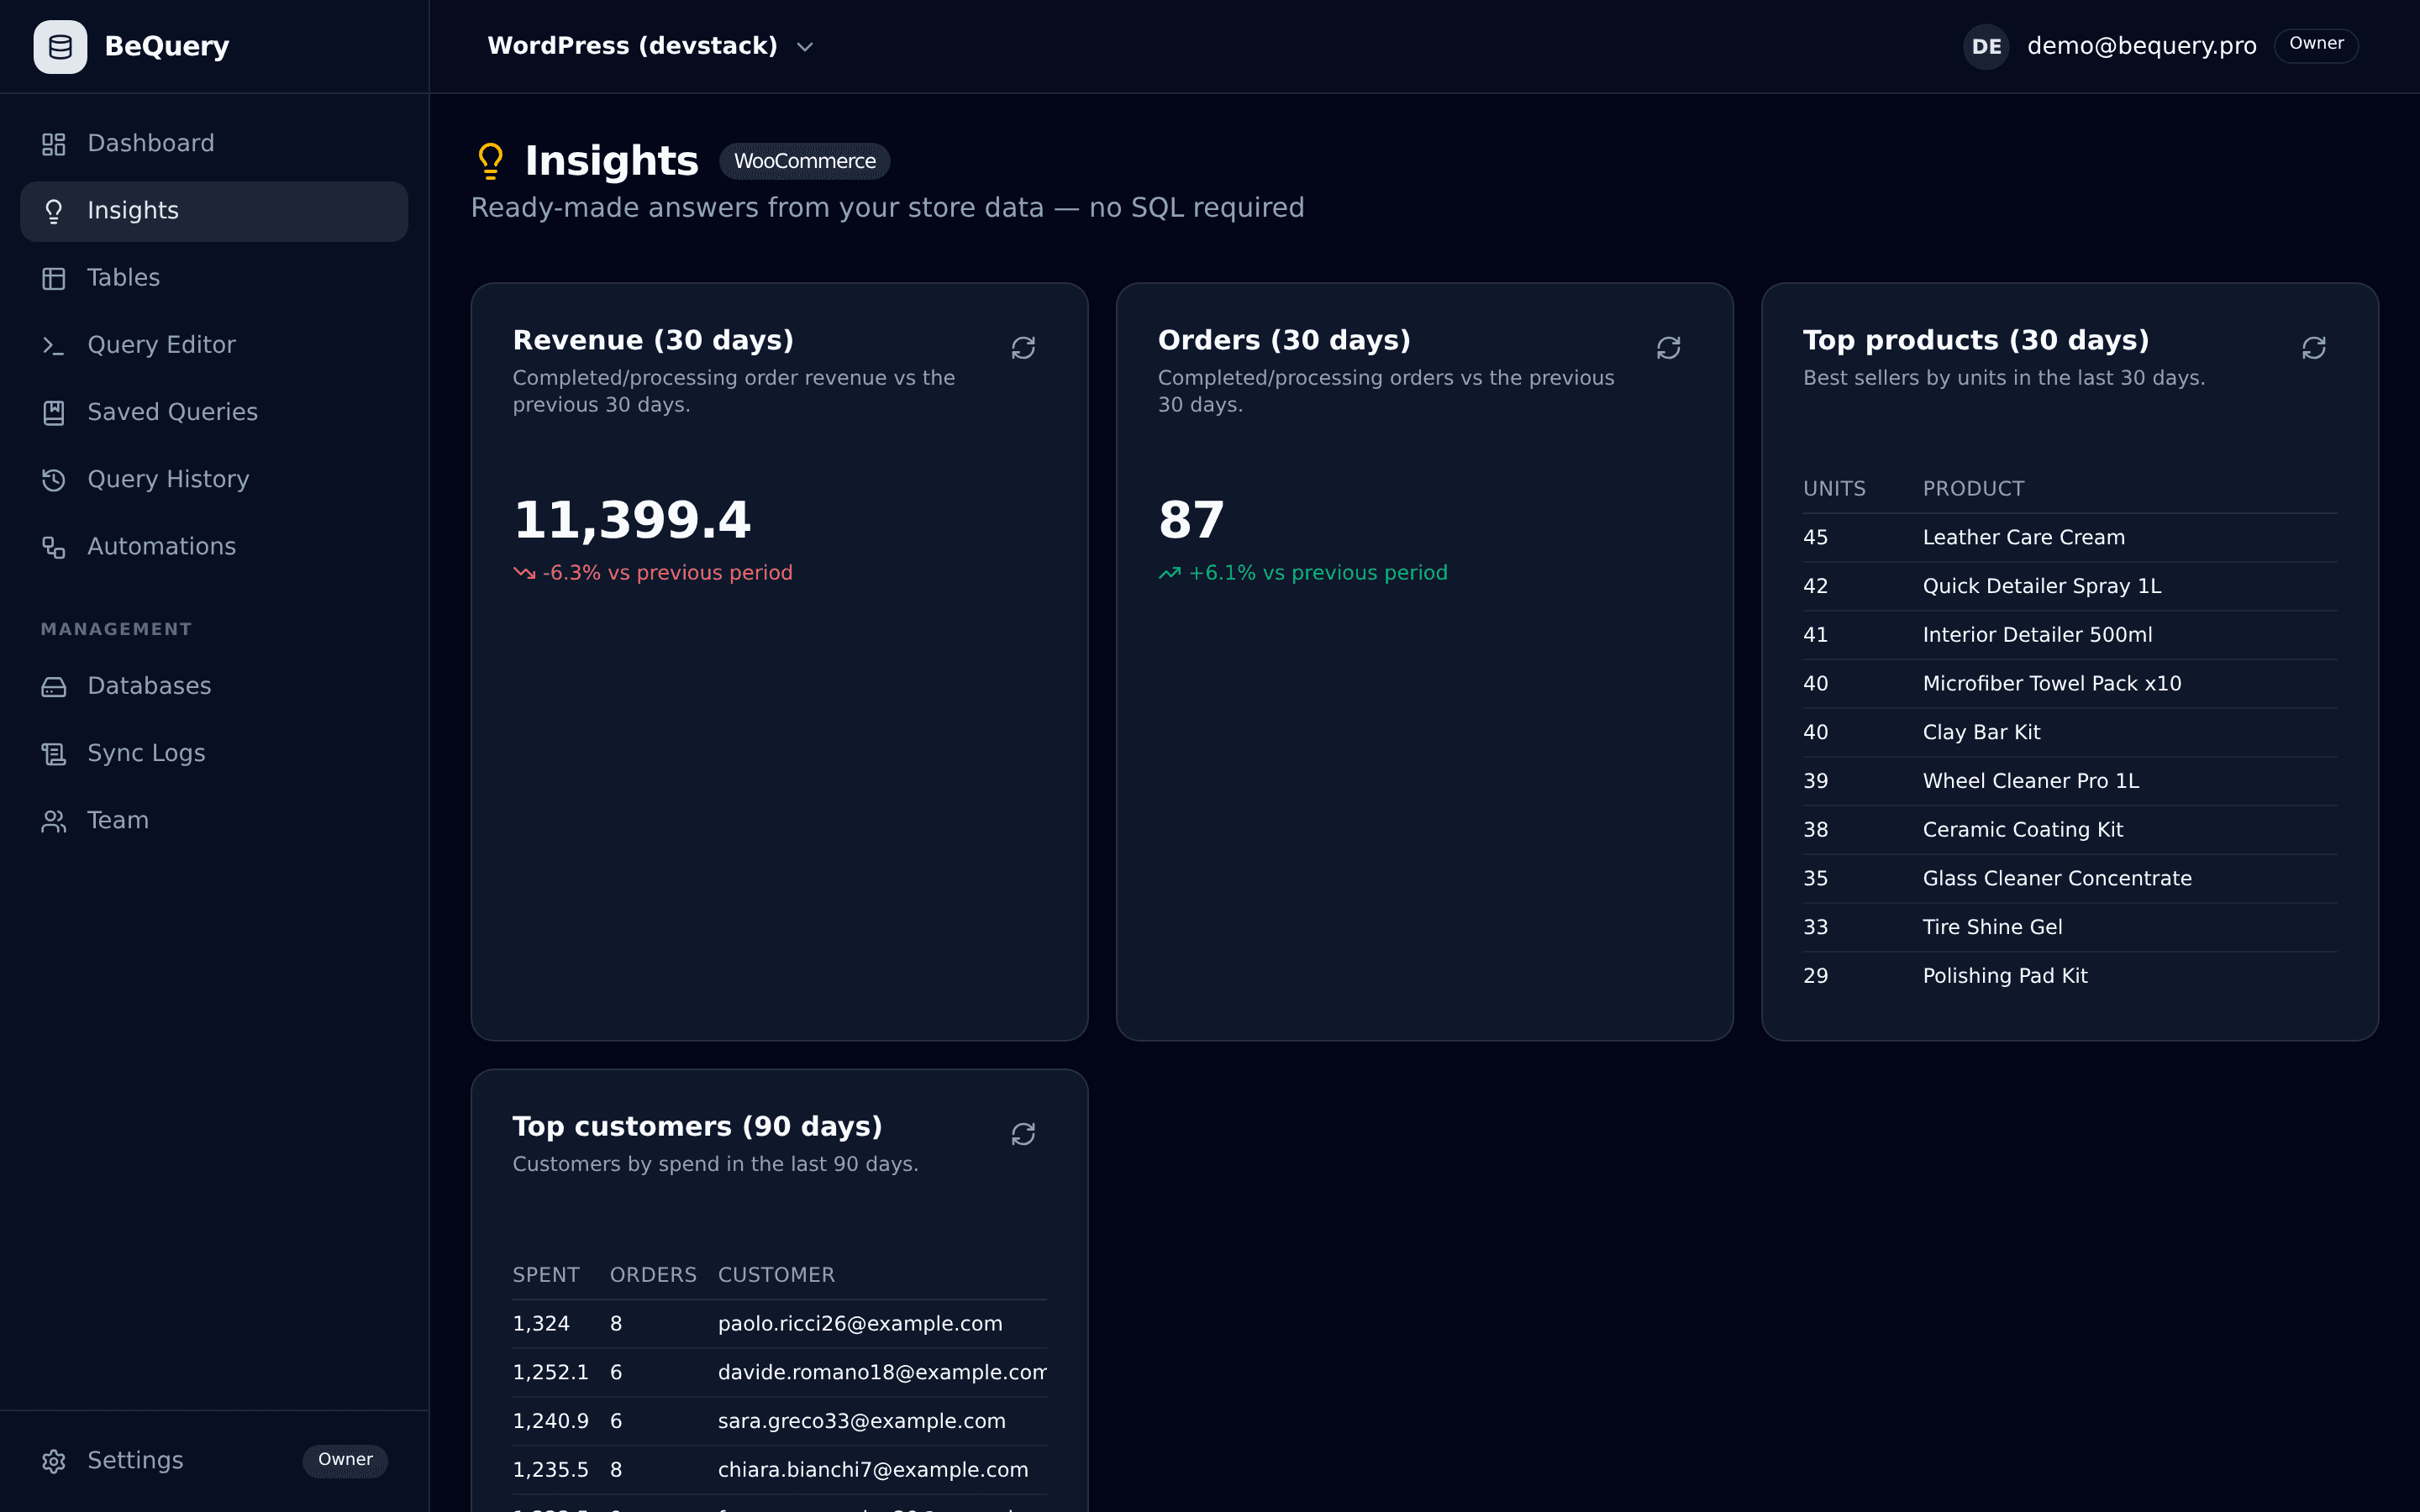Refresh the Revenue (30 days) card

click(1023, 348)
